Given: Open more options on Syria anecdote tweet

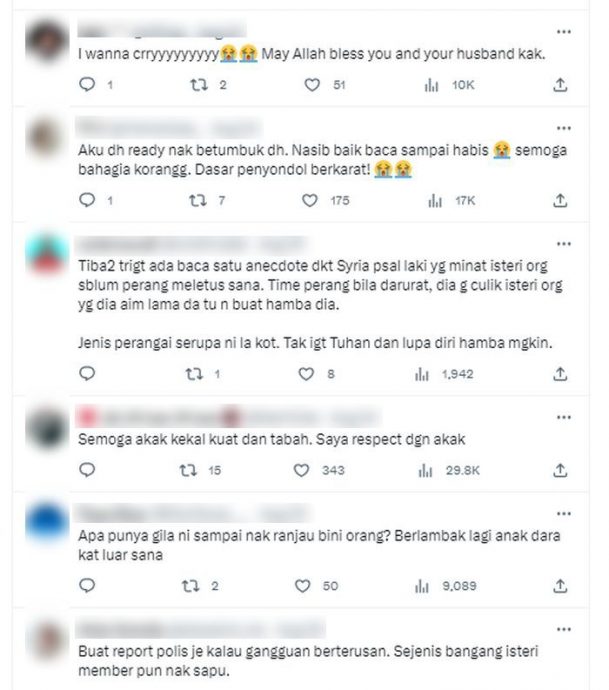Looking at the screenshot, I should pos(563,244).
